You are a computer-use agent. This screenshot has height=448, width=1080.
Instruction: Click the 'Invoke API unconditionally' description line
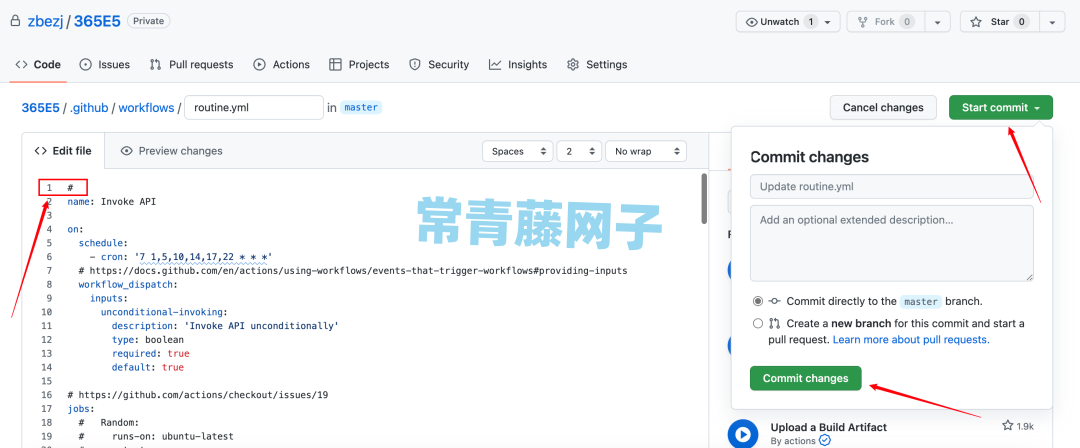(225, 326)
